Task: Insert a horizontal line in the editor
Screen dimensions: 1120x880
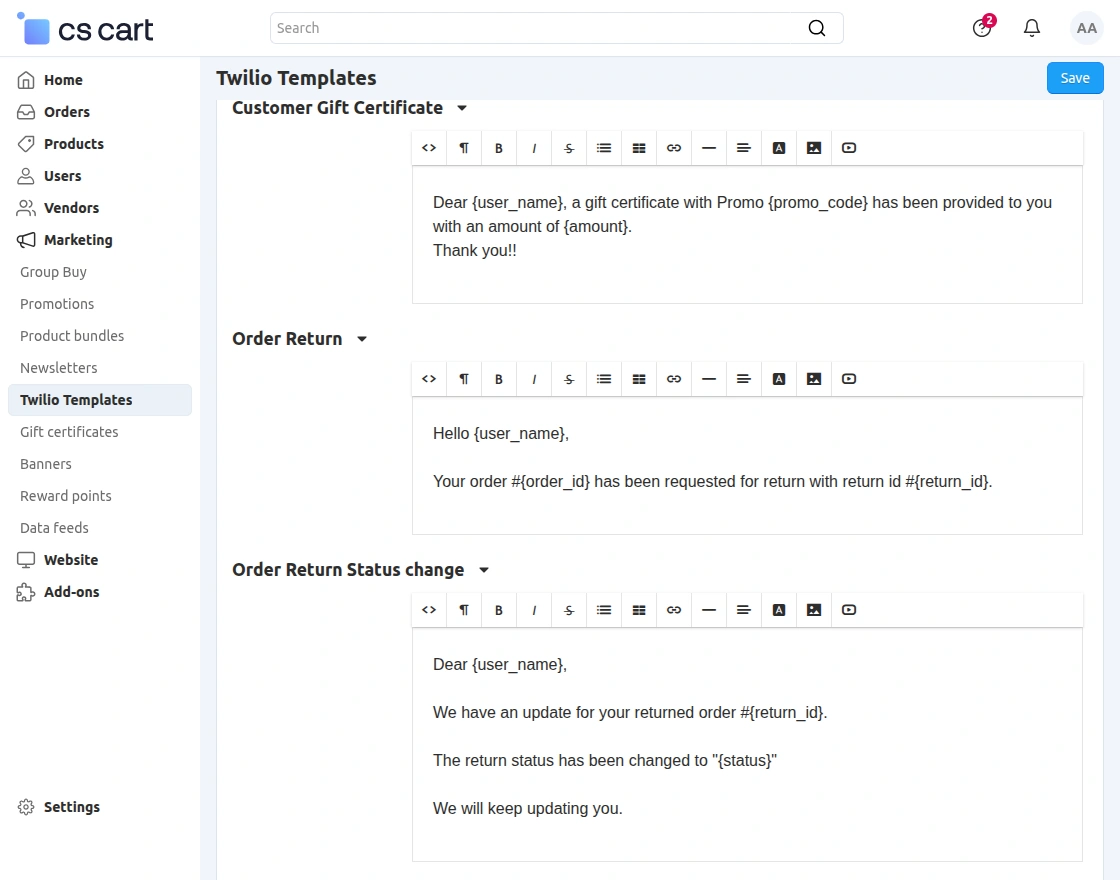Action: click(708, 147)
